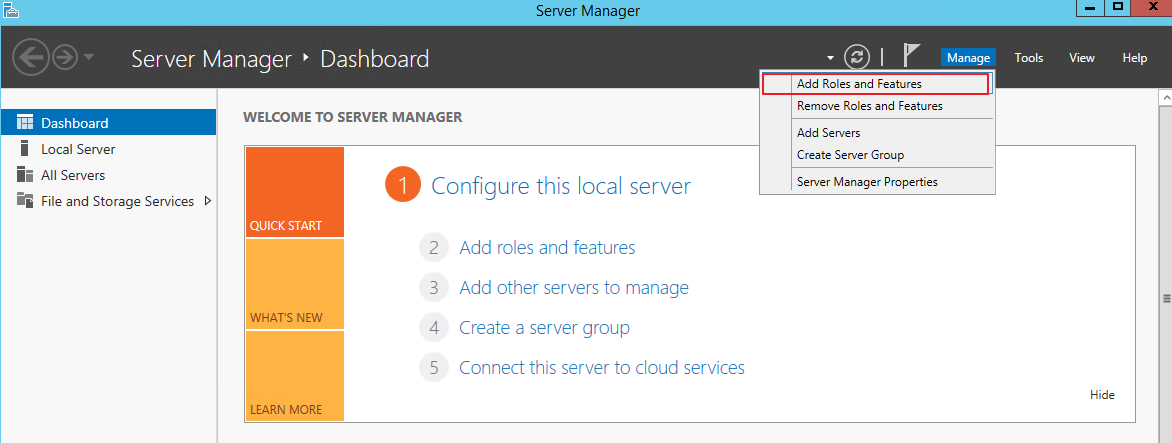Click the step 5 number circle
This screenshot has height=443, width=1172.
434,368
